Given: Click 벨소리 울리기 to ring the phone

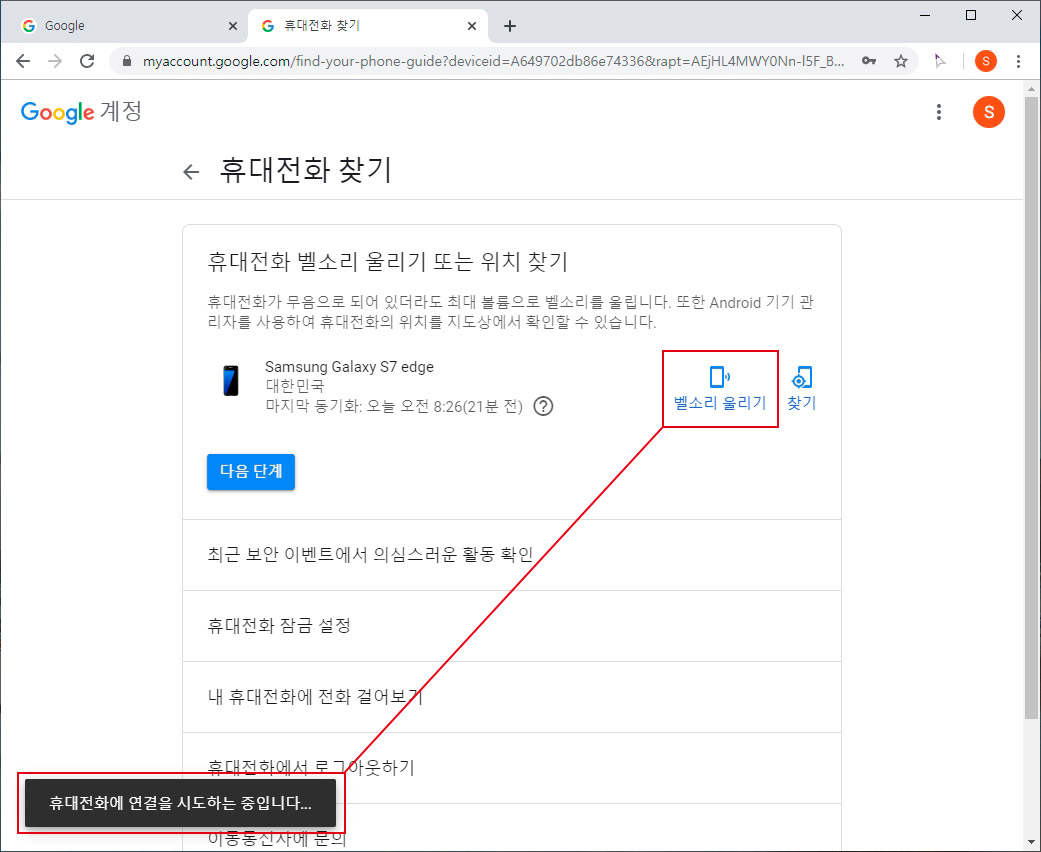Looking at the screenshot, I should point(720,388).
